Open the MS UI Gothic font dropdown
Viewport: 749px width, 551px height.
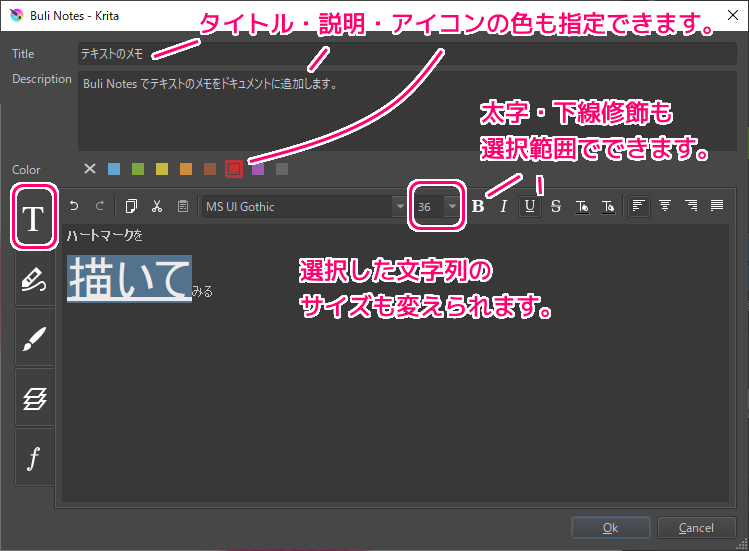[x=399, y=206]
